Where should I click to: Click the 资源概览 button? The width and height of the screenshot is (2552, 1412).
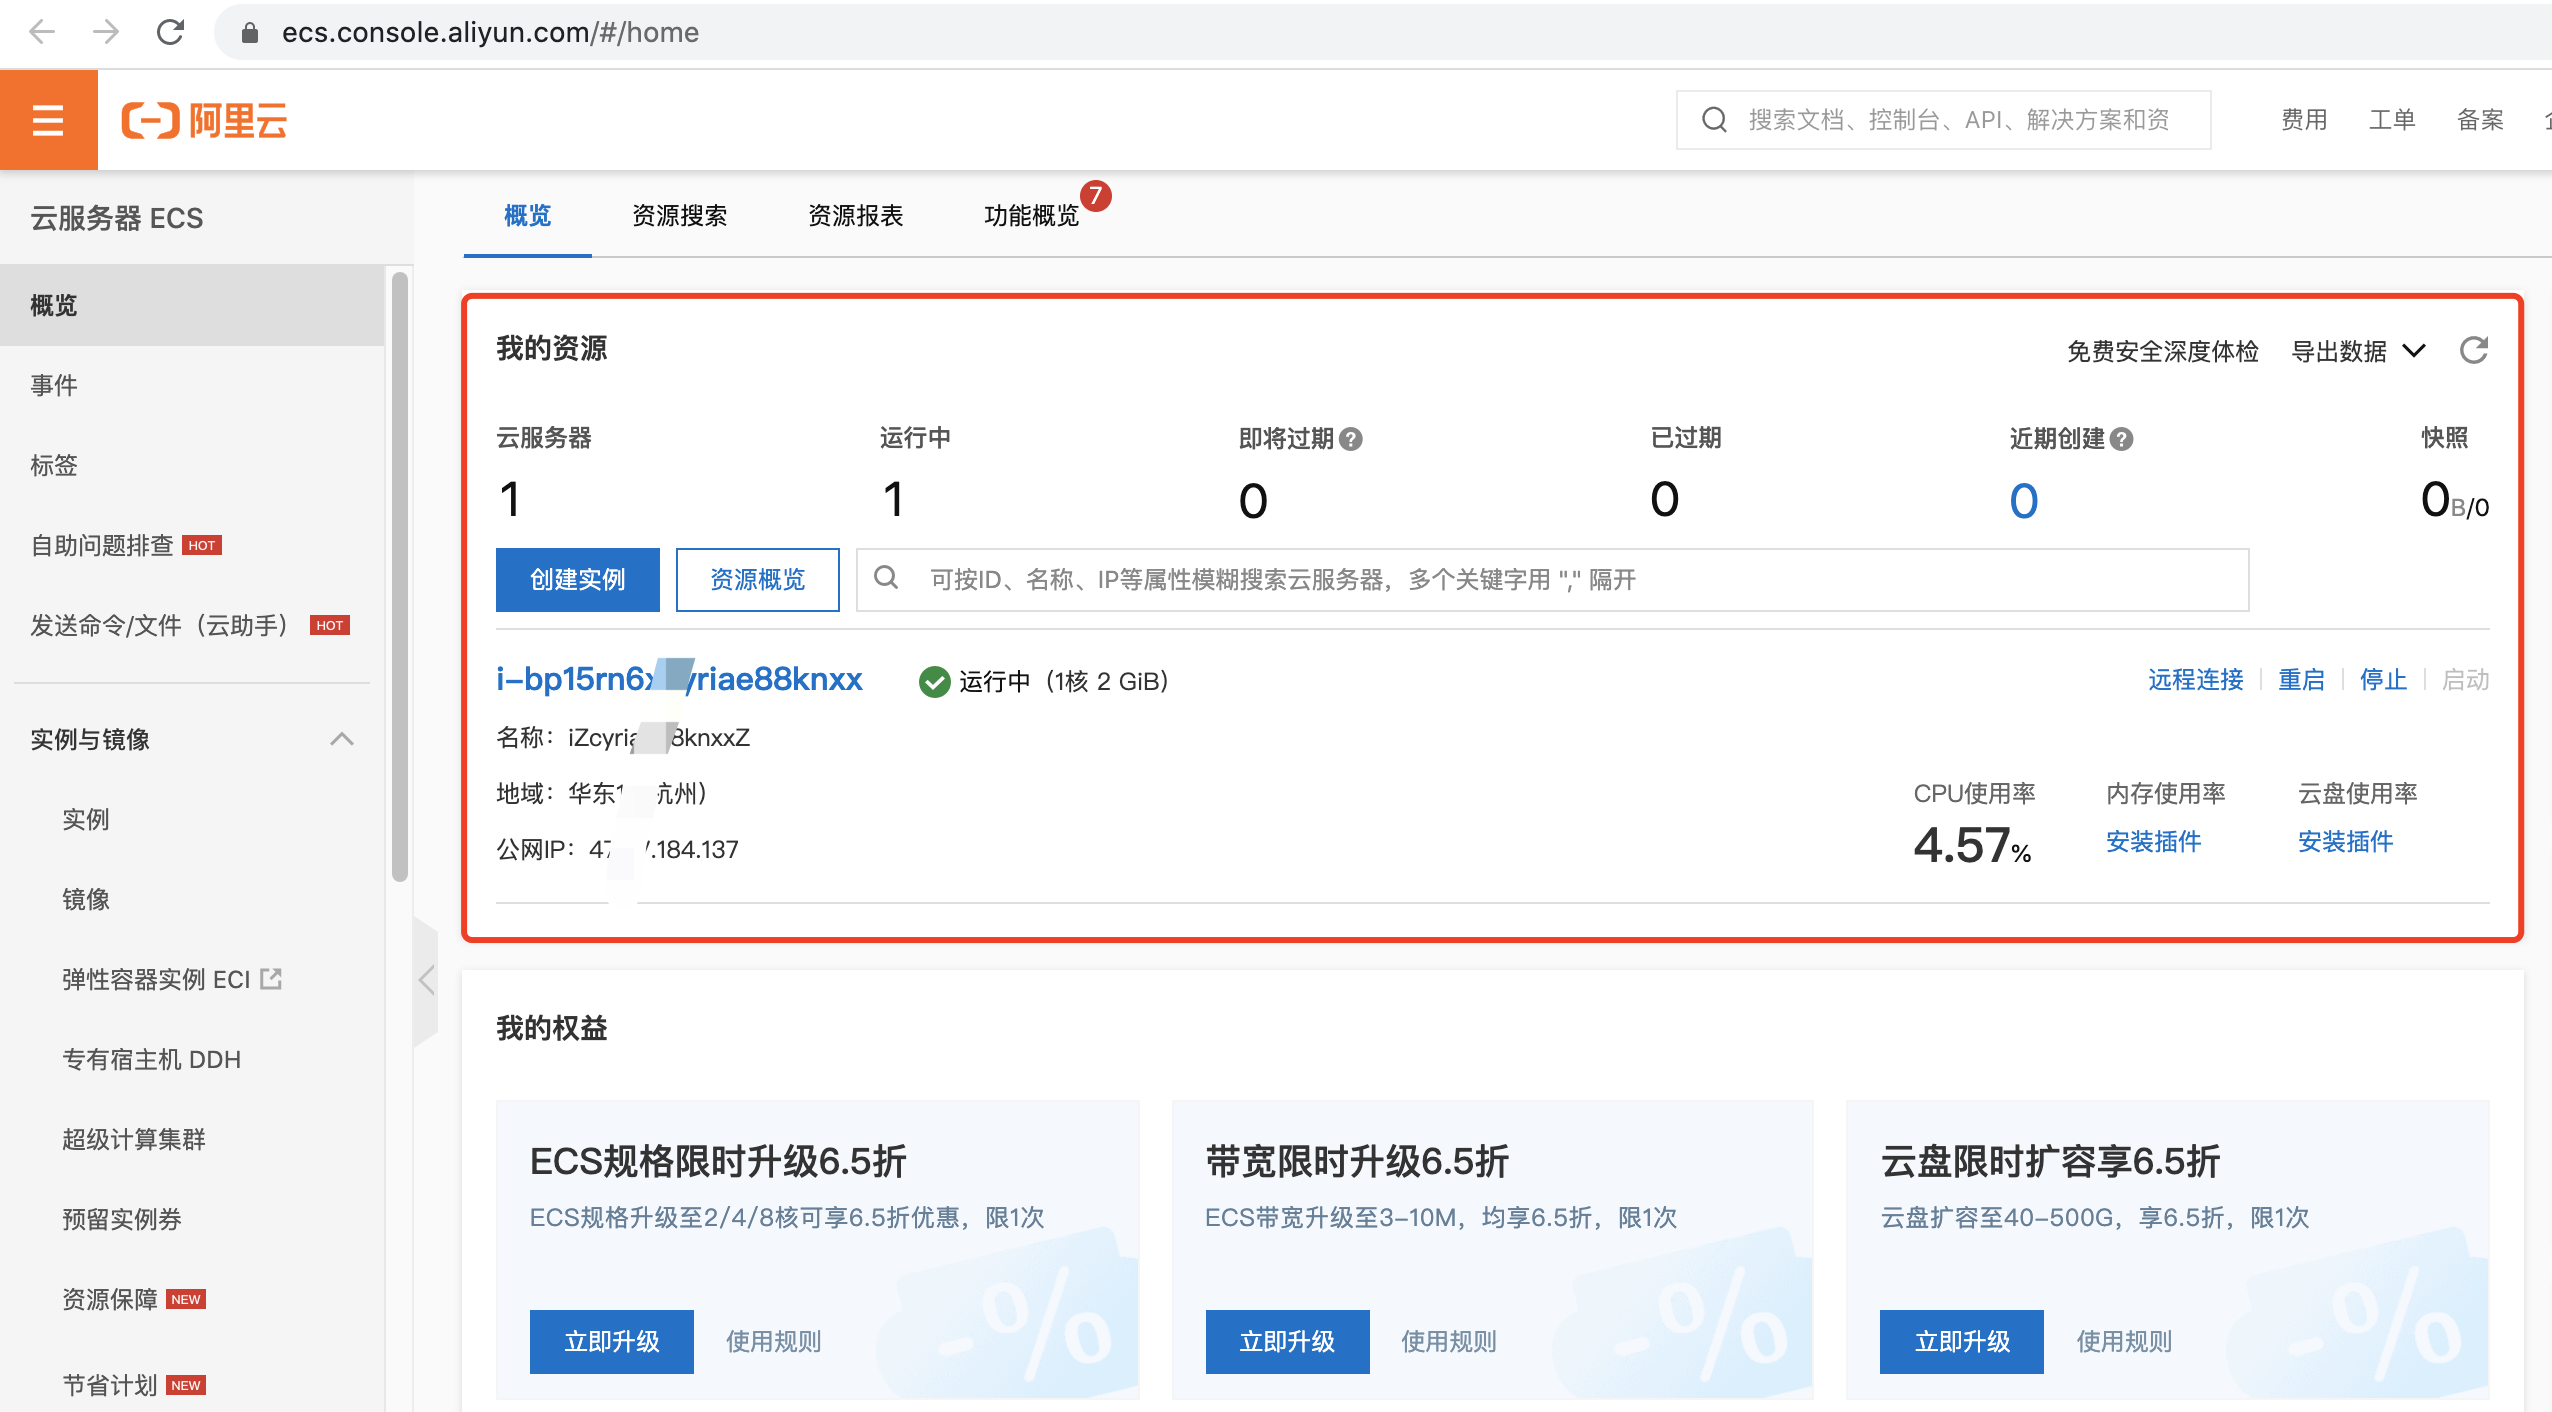(x=758, y=579)
